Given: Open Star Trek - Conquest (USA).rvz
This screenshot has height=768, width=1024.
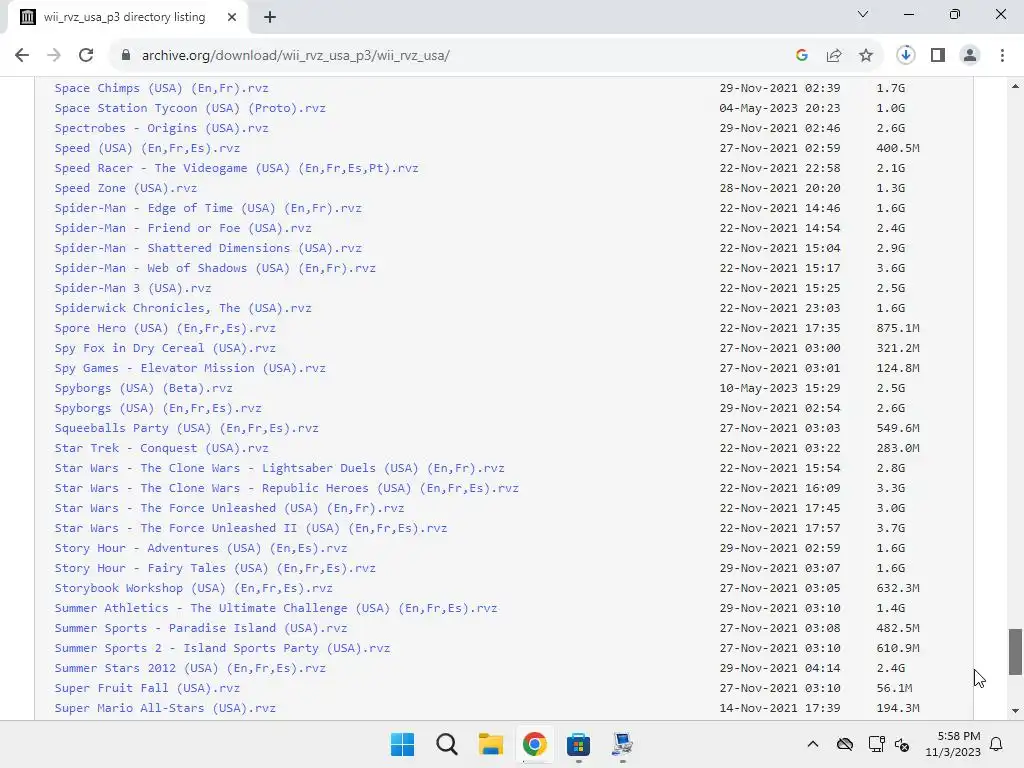Looking at the screenshot, I should pyautogui.click(x=161, y=448).
